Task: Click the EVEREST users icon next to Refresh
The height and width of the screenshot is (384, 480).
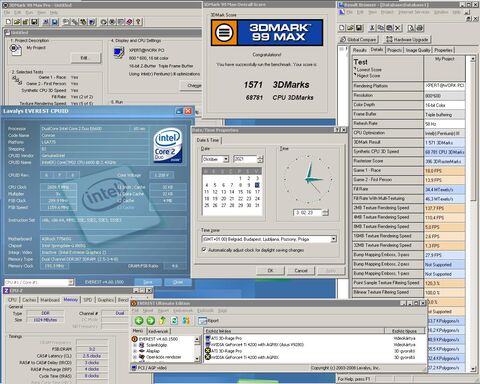Action: click(x=186, y=321)
